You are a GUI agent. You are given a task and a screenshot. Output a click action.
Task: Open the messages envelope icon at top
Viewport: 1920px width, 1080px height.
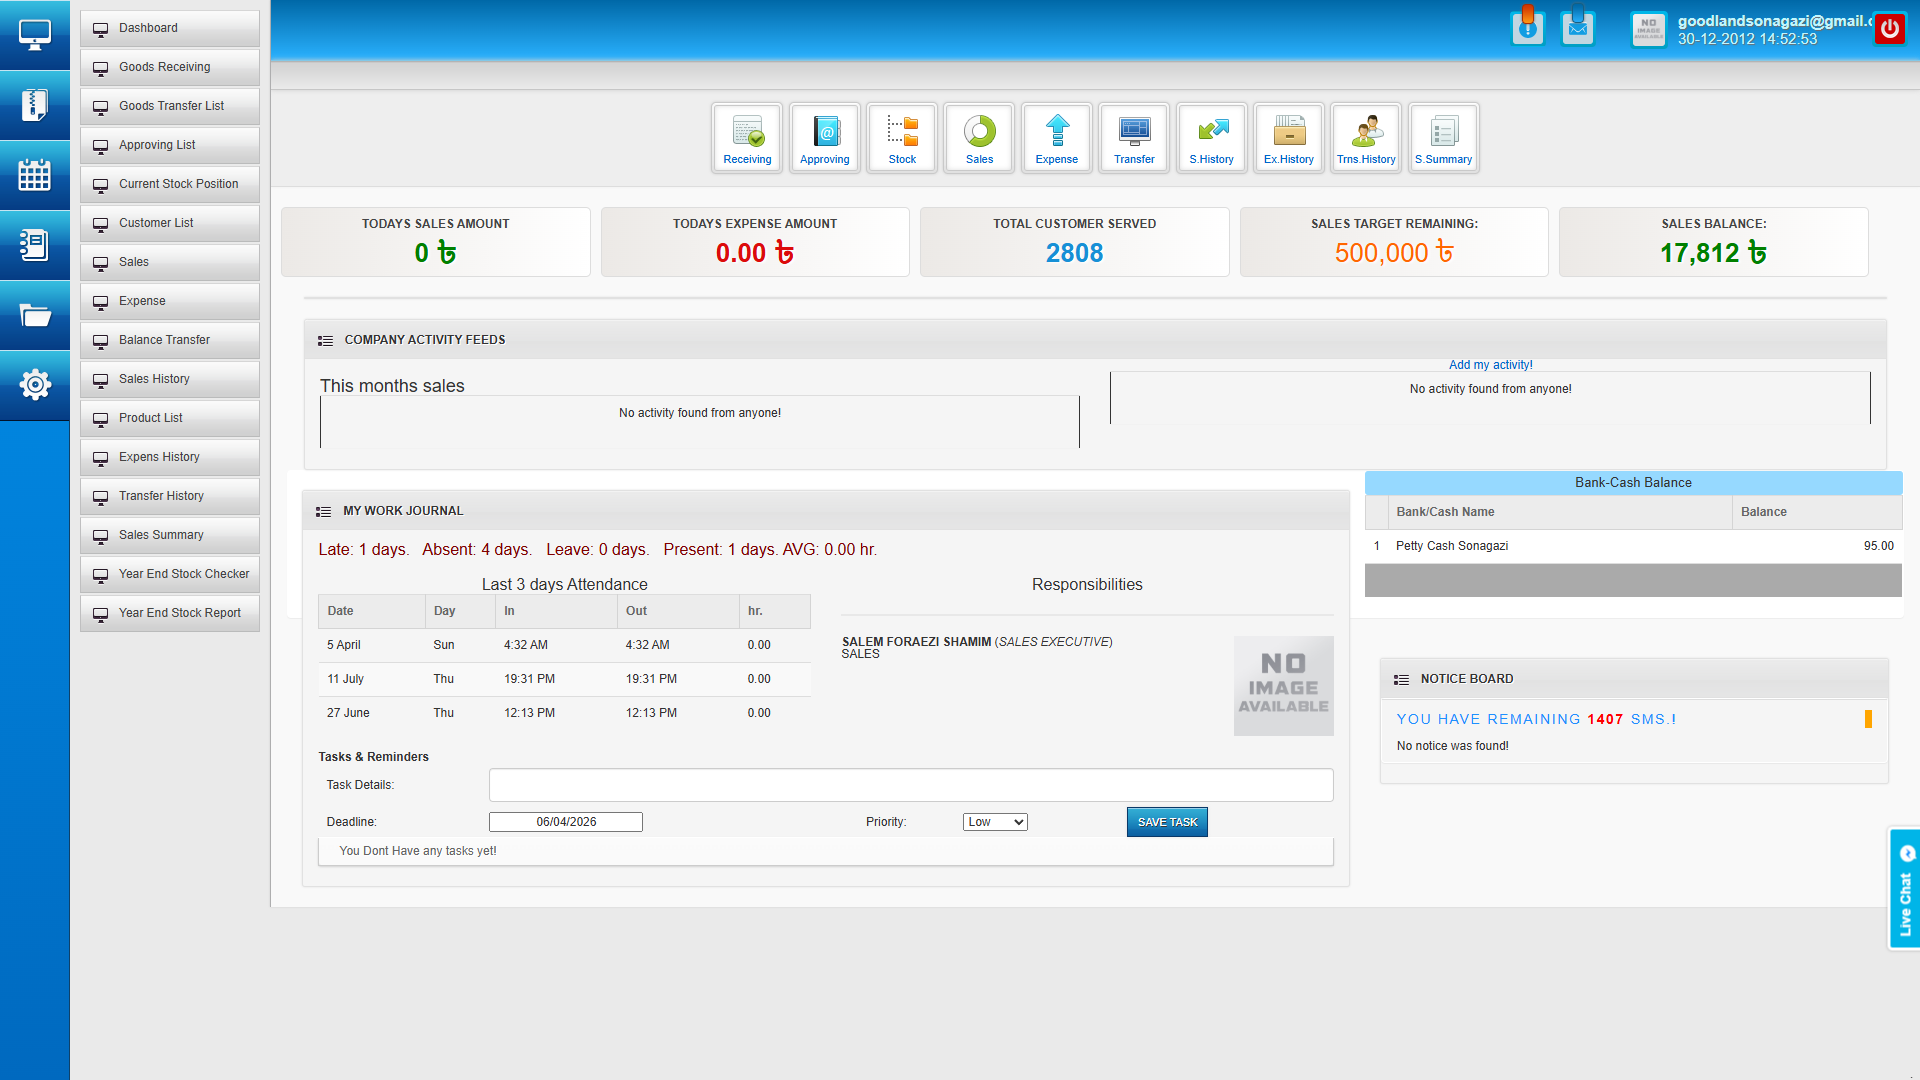(1578, 27)
